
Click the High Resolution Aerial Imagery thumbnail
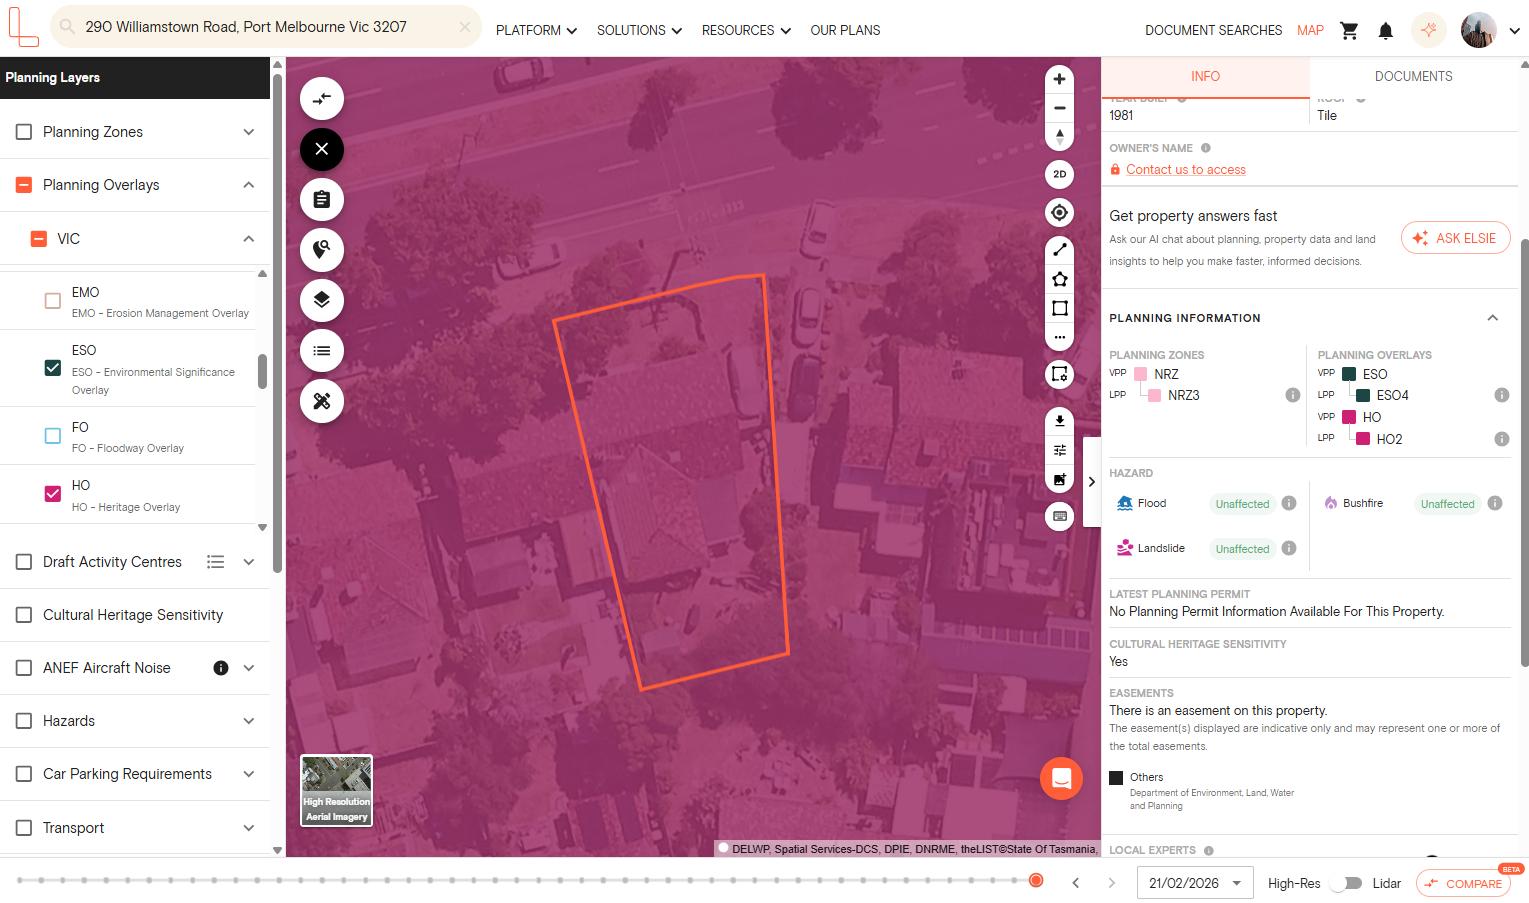[337, 790]
